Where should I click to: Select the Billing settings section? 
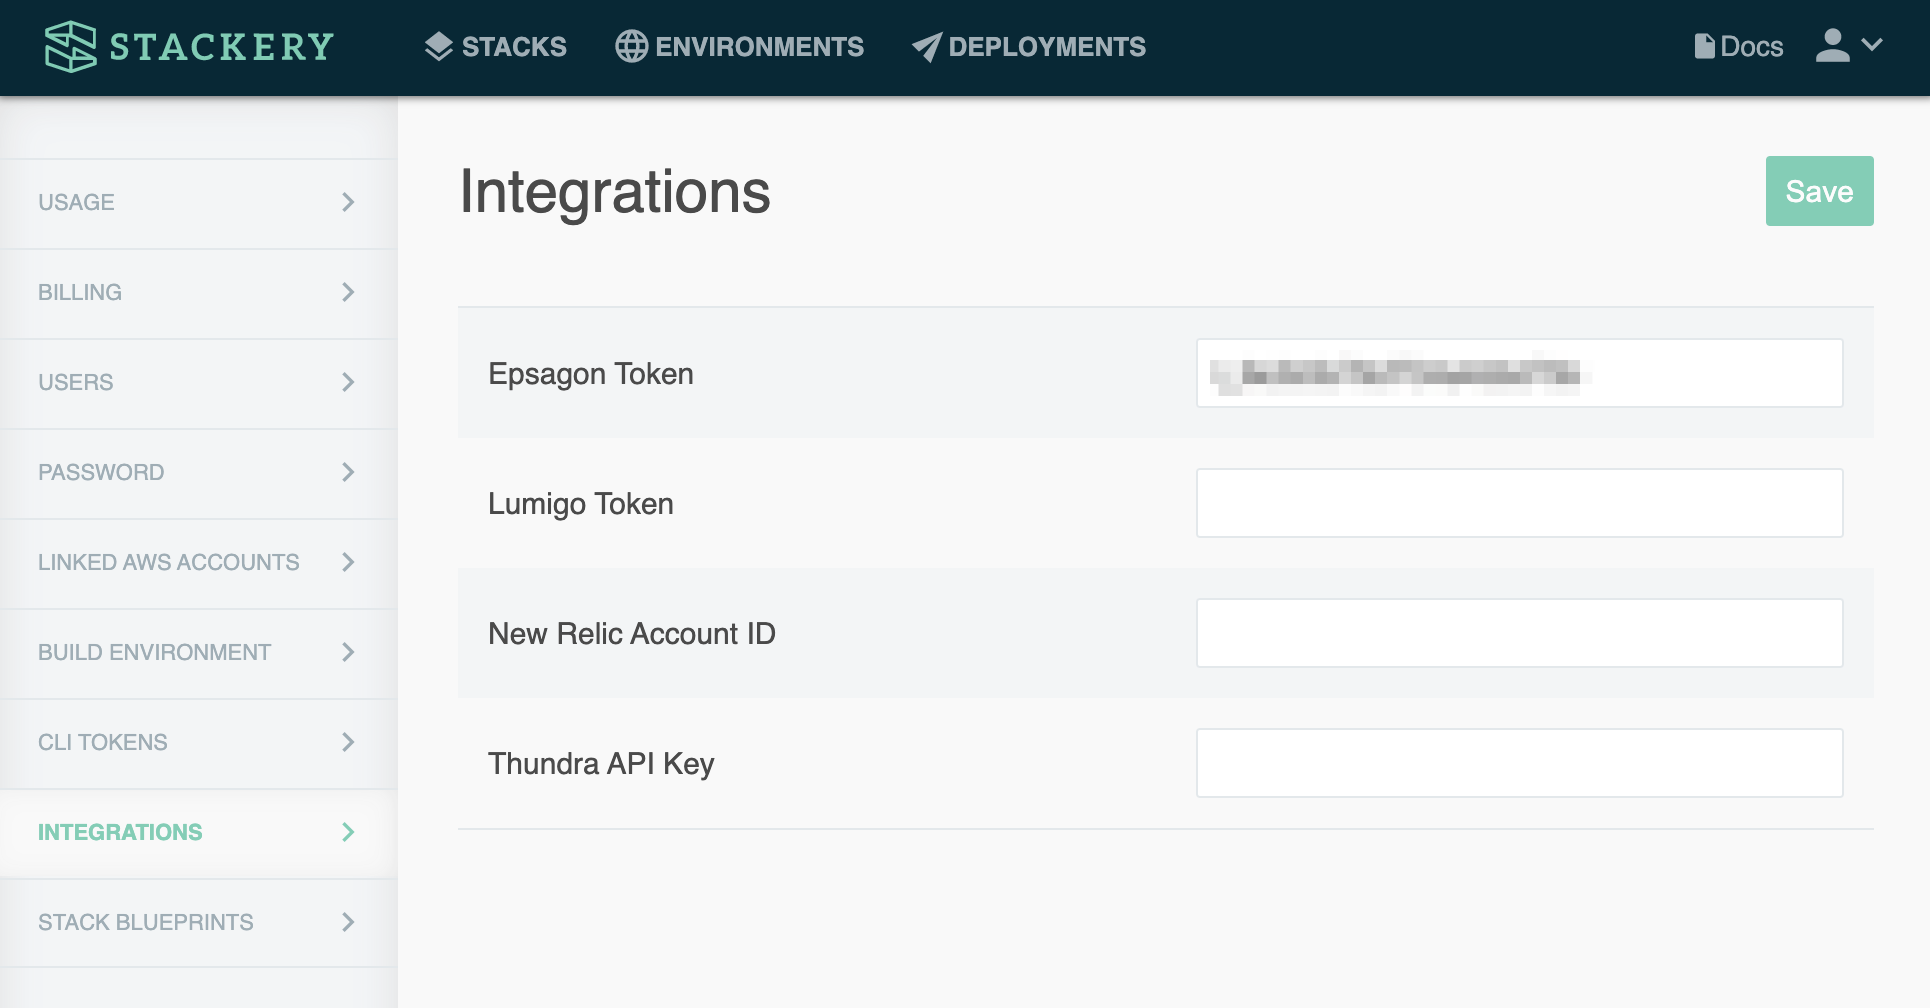(x=198, y=293)
